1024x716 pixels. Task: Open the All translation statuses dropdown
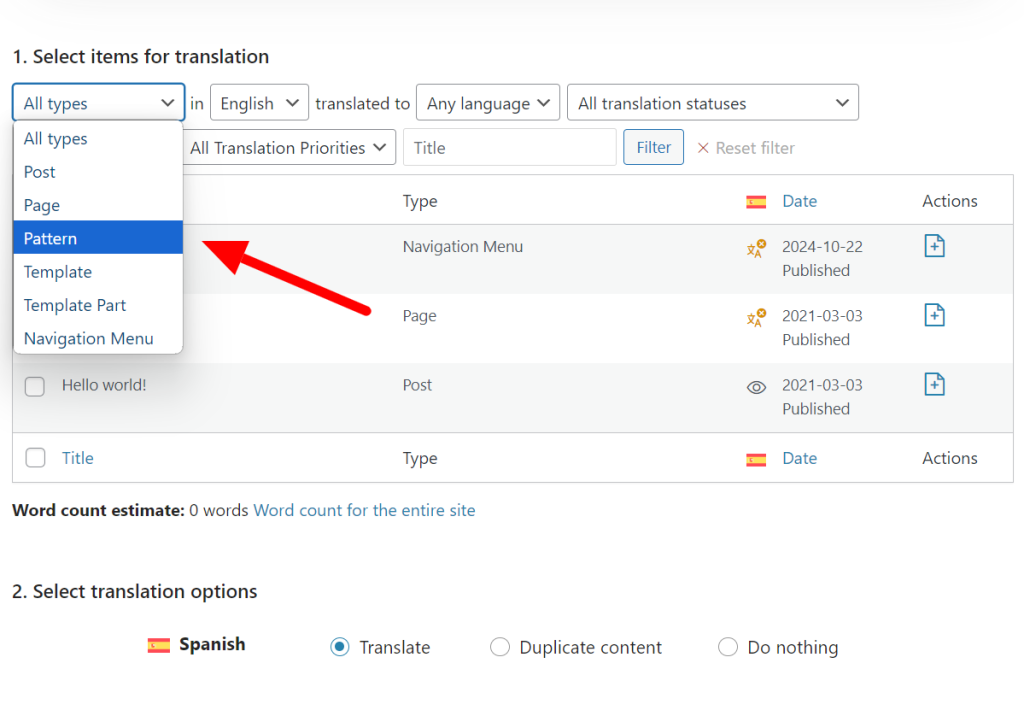pyautogui.click(x=712, y=103)
